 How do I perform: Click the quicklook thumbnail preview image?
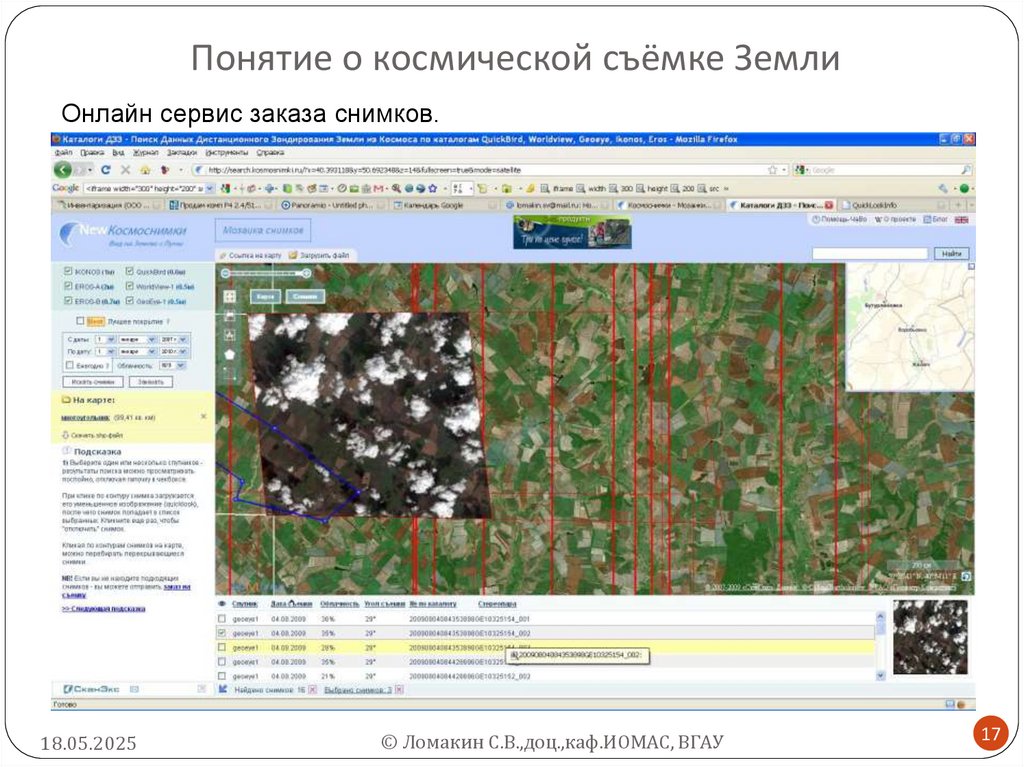tap(930, 636)
